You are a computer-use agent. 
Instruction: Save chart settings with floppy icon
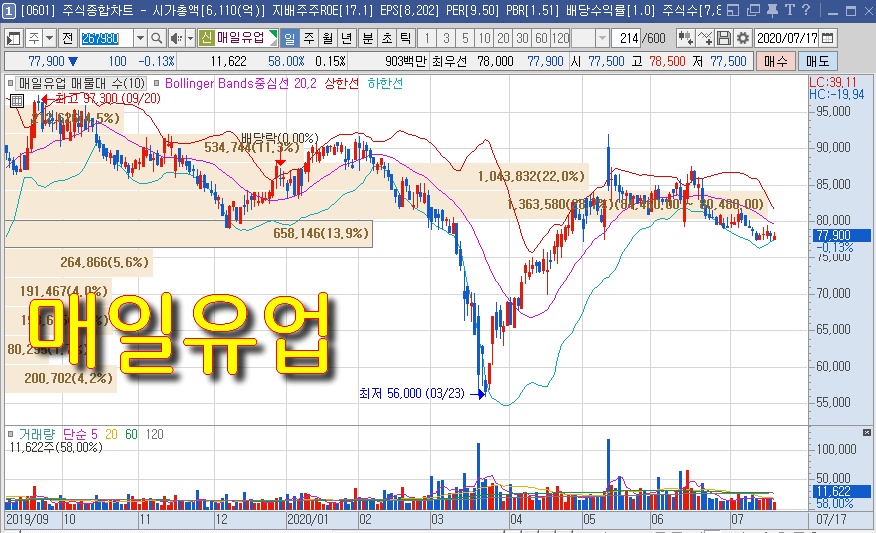click(x=723, y=39)
